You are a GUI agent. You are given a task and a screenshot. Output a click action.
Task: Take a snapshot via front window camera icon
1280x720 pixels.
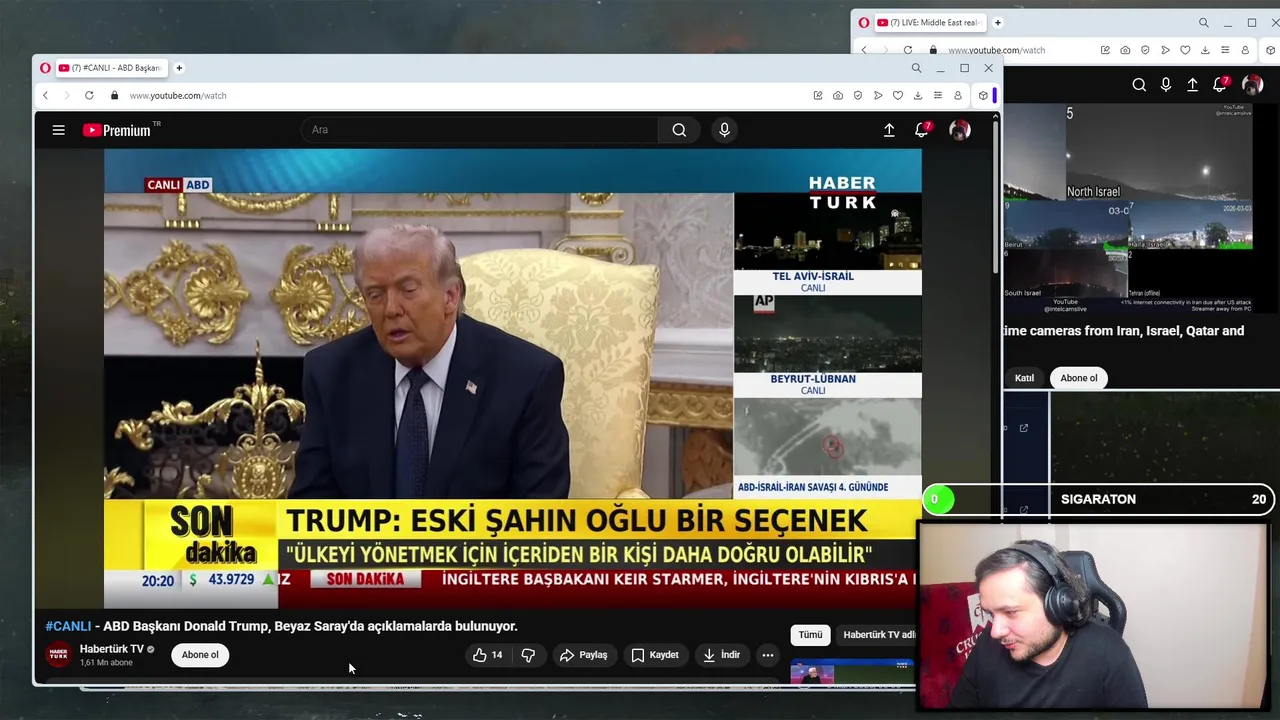point(838,96)
